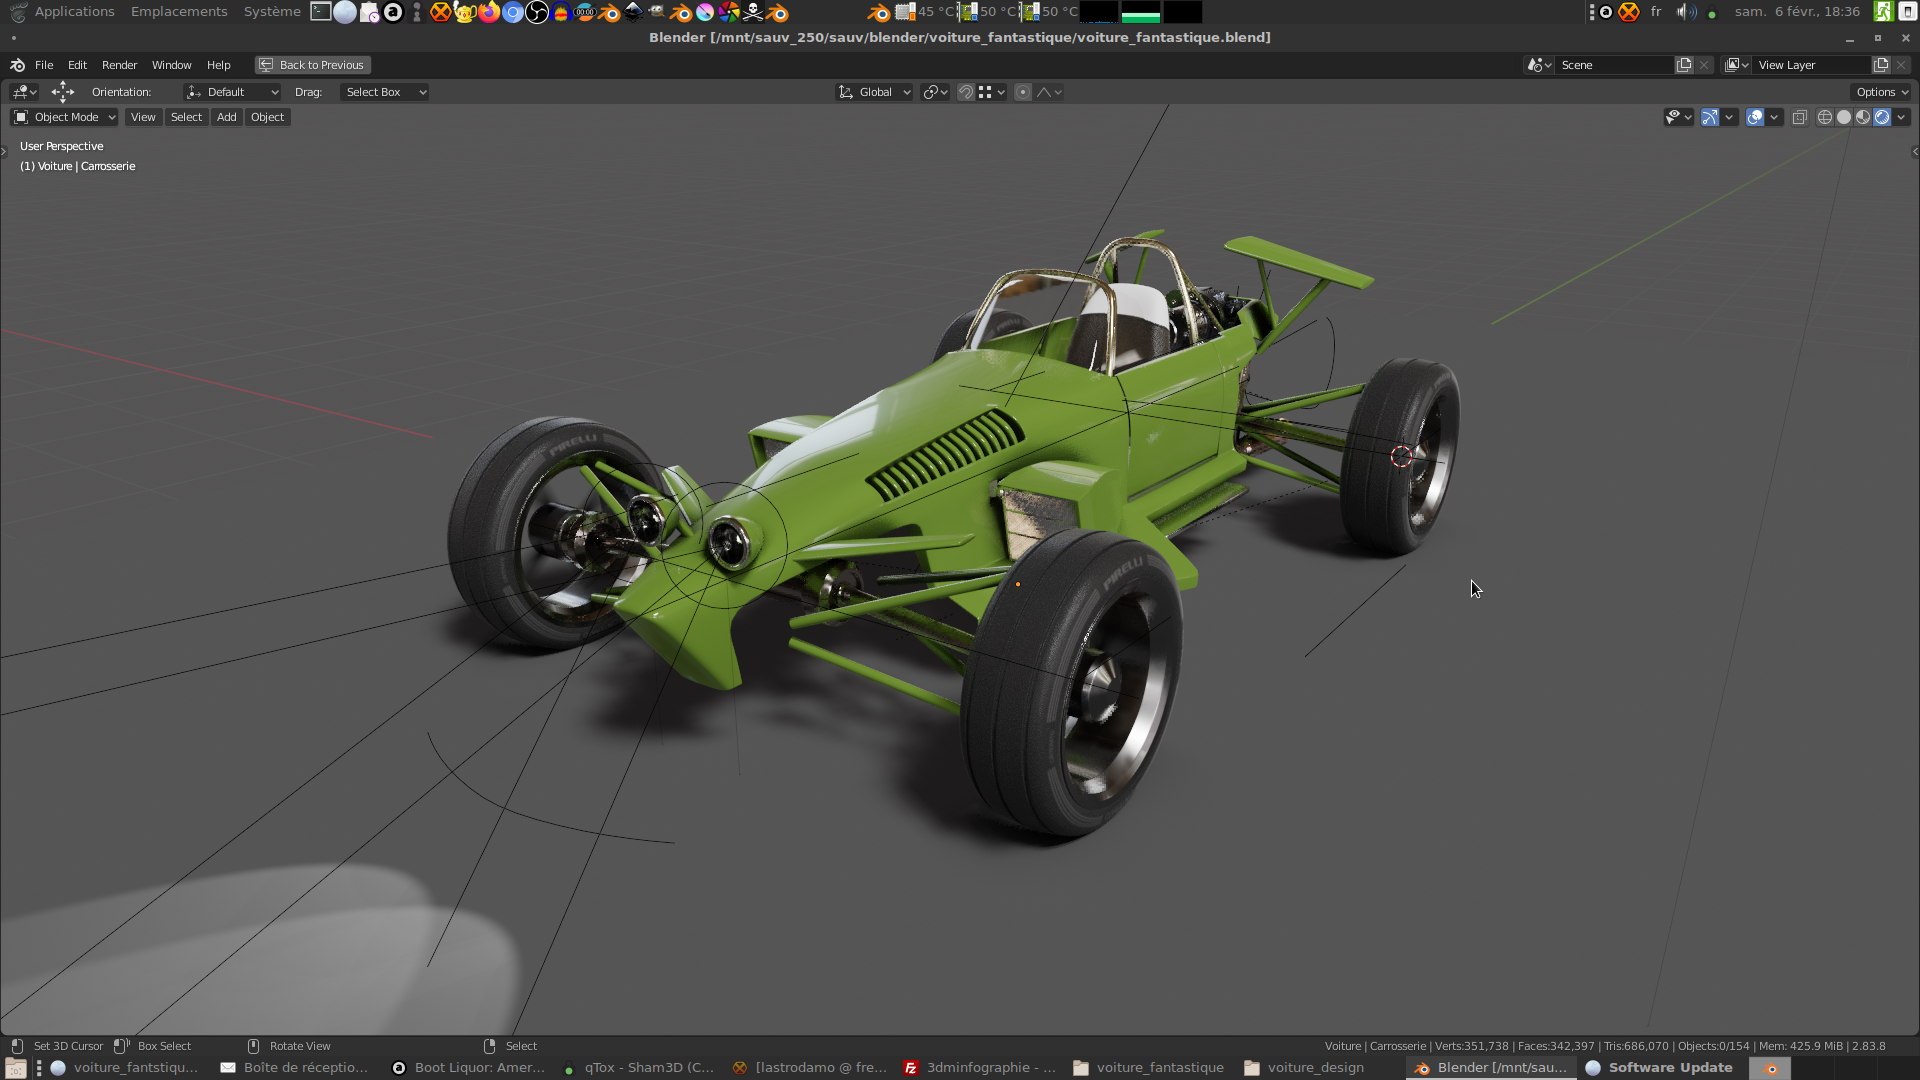Screen dimensions: 1920x1080
Task: Click the View Layer name field
Action: point(1812,65)
